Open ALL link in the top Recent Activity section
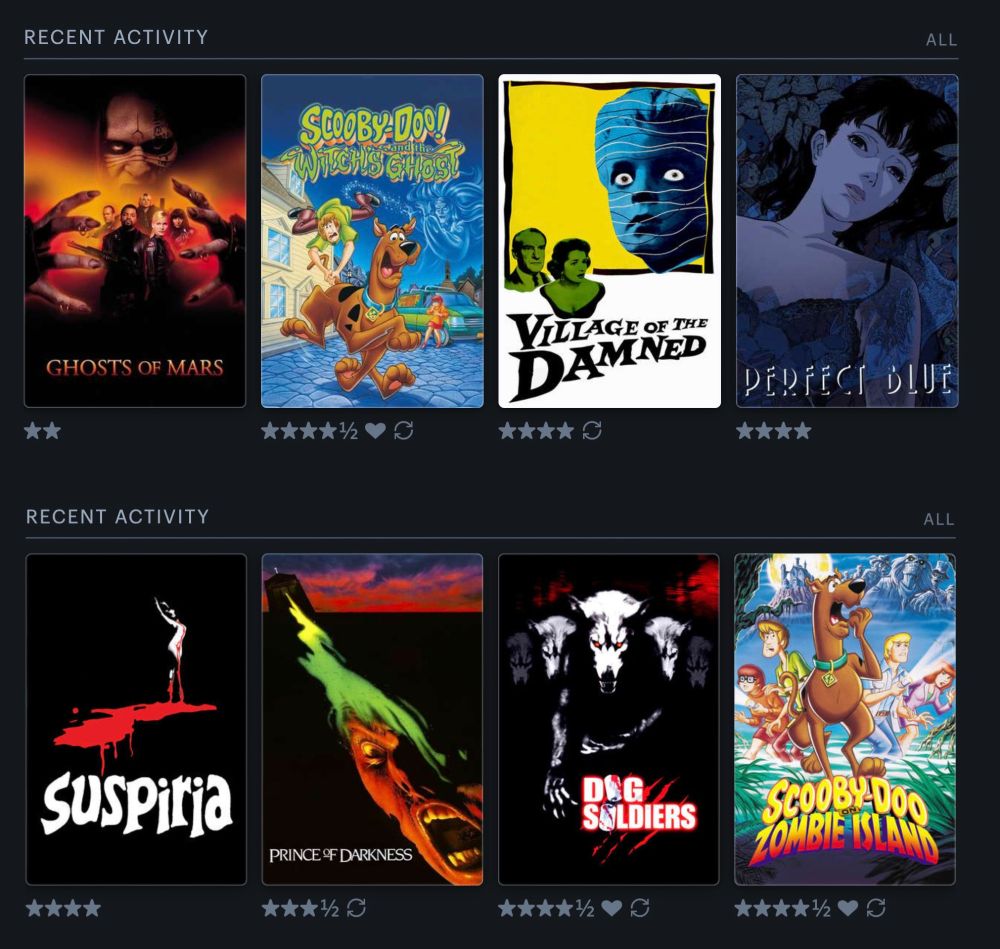 941,40
